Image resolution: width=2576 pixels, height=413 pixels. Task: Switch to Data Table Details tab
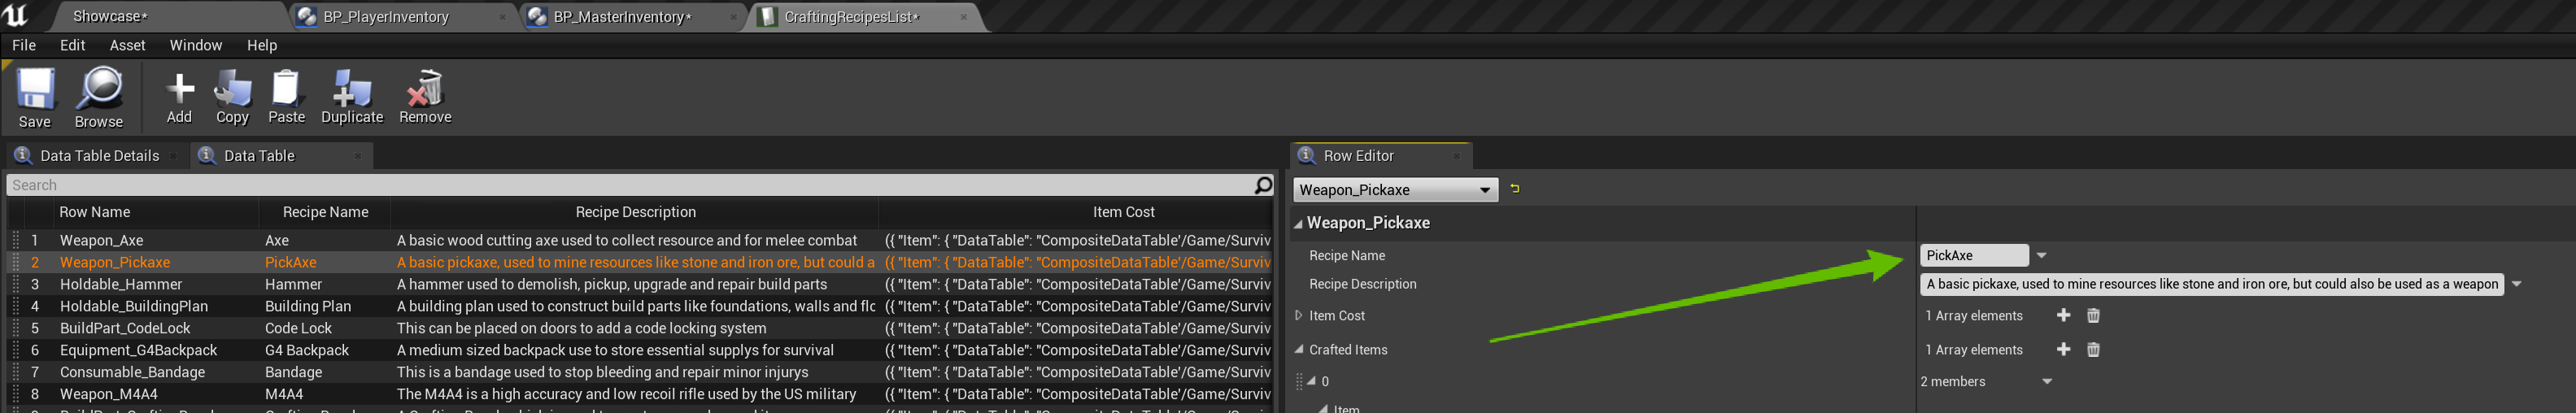99,156
